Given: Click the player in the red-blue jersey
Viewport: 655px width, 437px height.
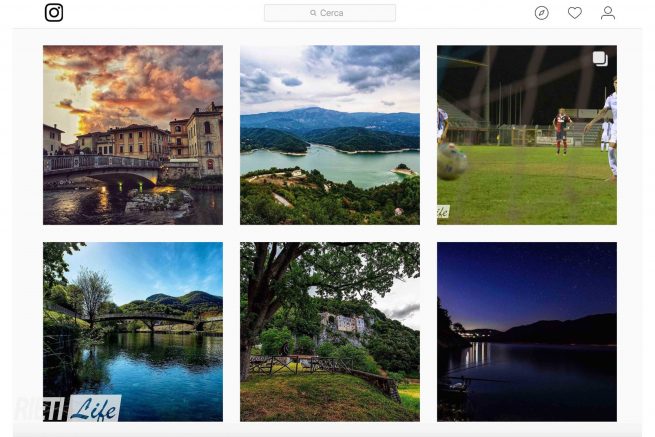Looking at the screenshot, I should [x=562, y=131].
